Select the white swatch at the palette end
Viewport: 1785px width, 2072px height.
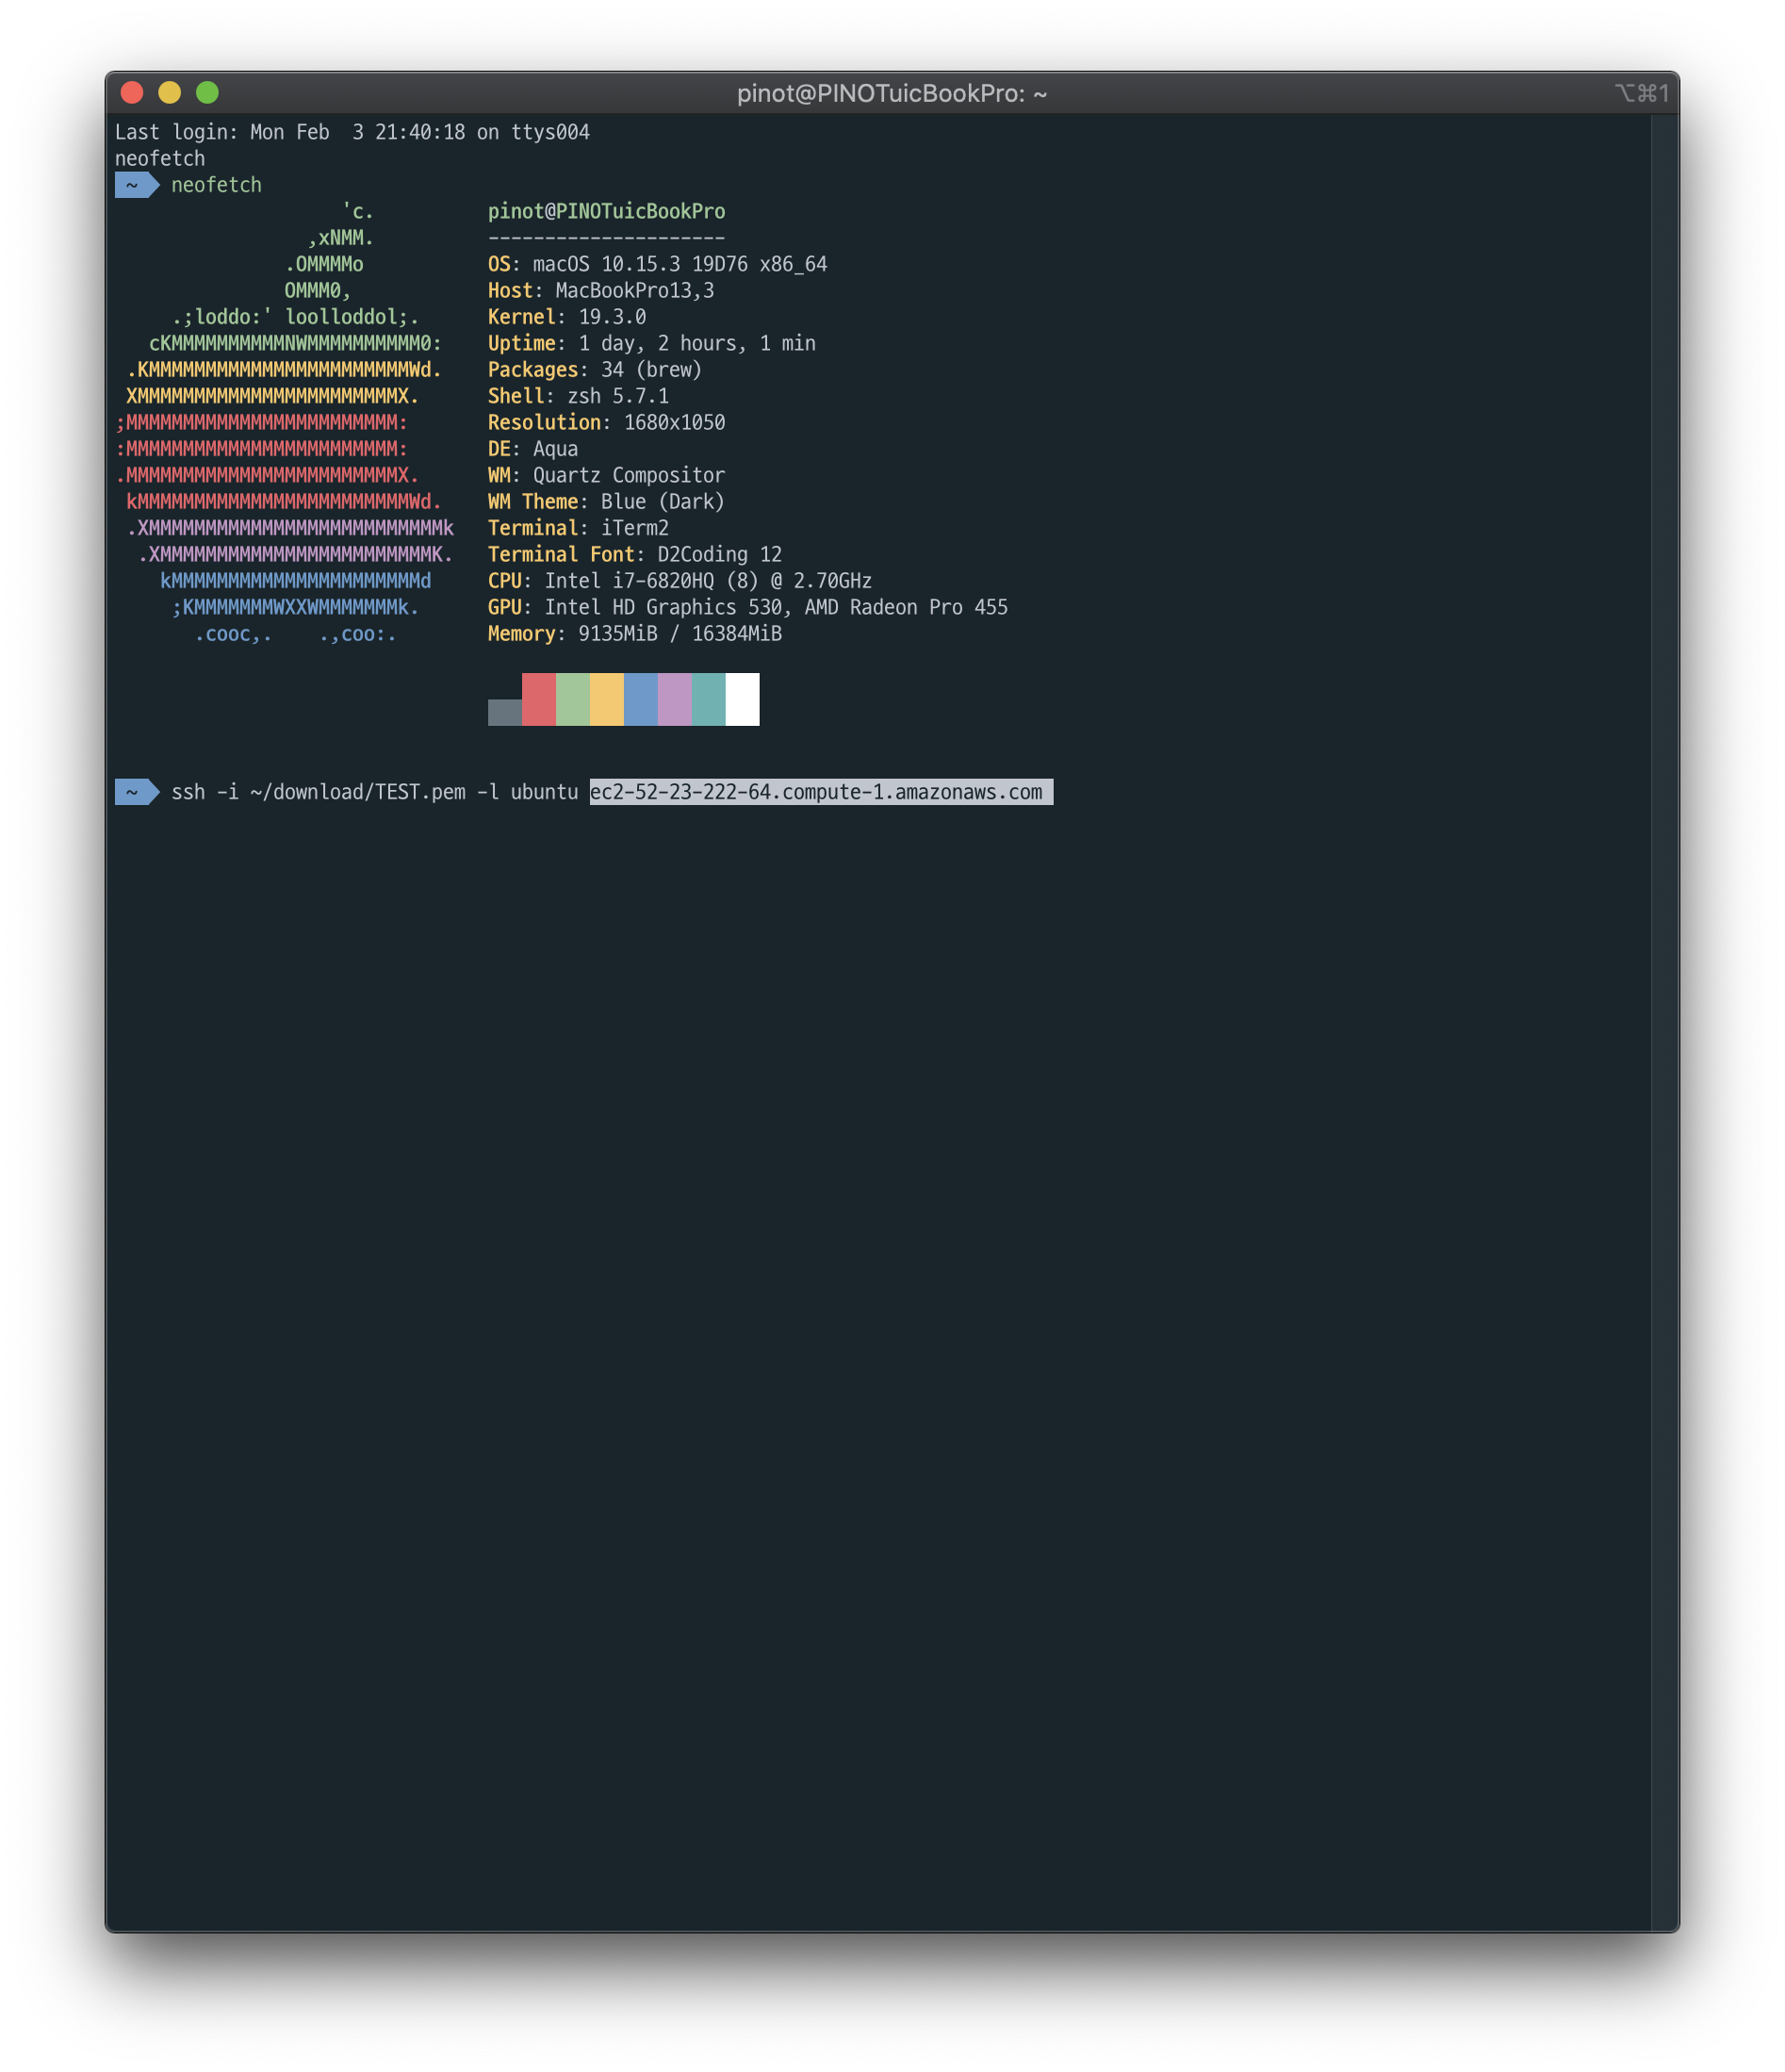(743, 700)
